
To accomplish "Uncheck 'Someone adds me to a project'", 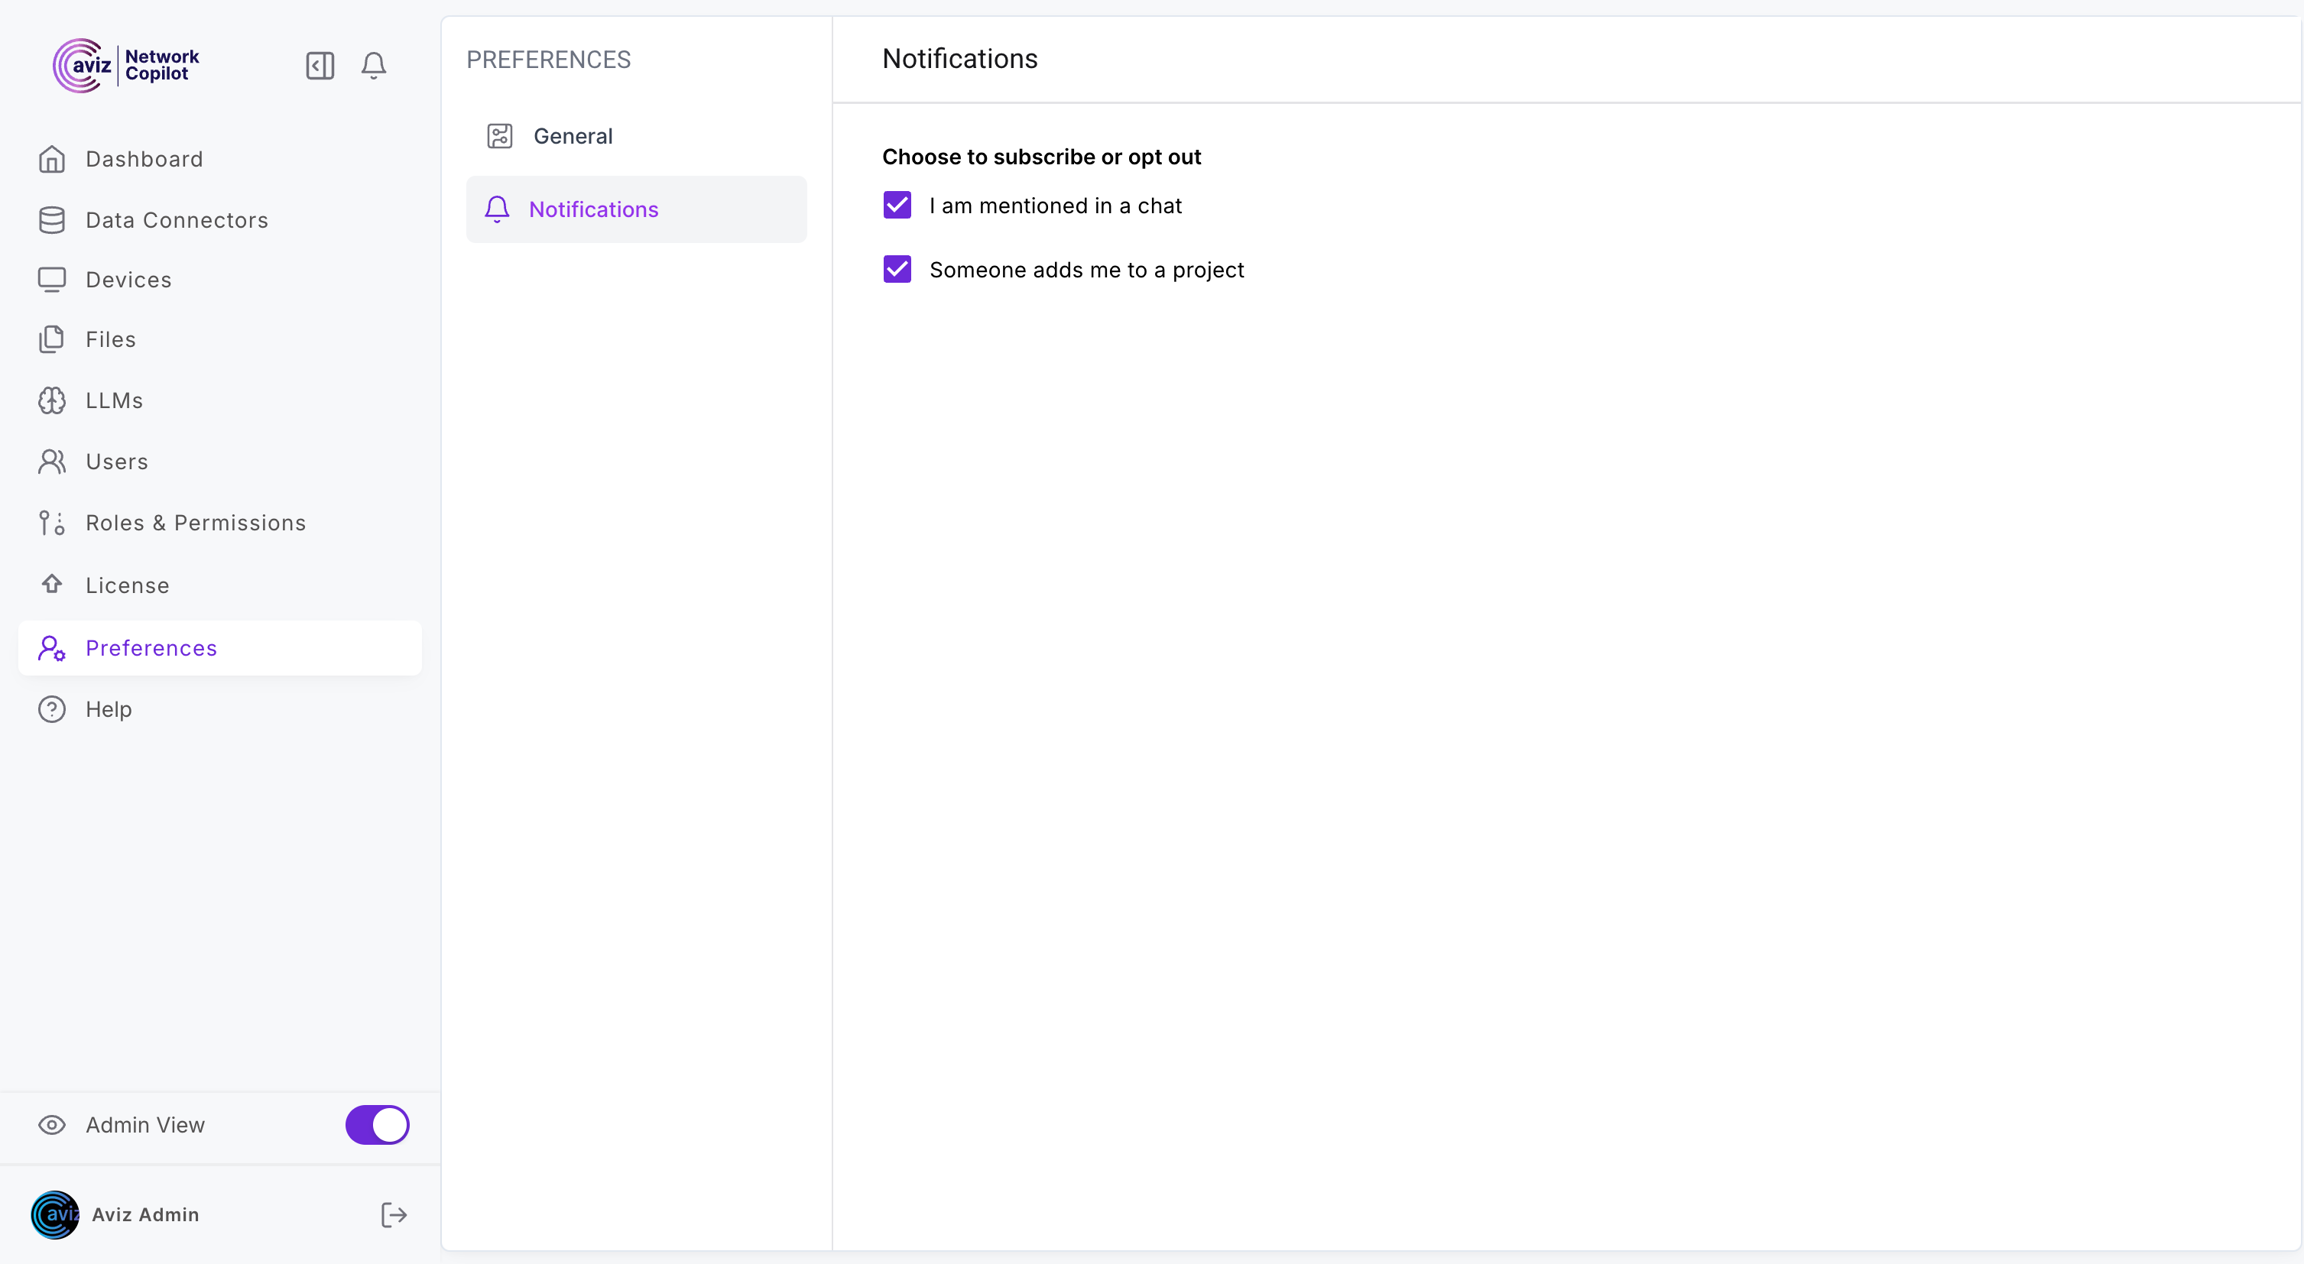I will [x=897, y=269].
